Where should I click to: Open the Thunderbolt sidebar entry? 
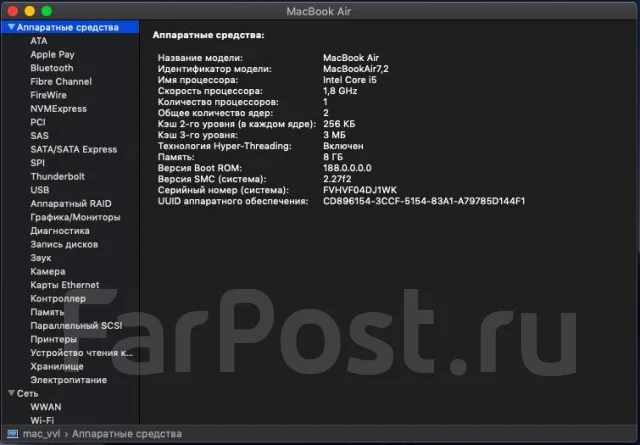(58, 176)
